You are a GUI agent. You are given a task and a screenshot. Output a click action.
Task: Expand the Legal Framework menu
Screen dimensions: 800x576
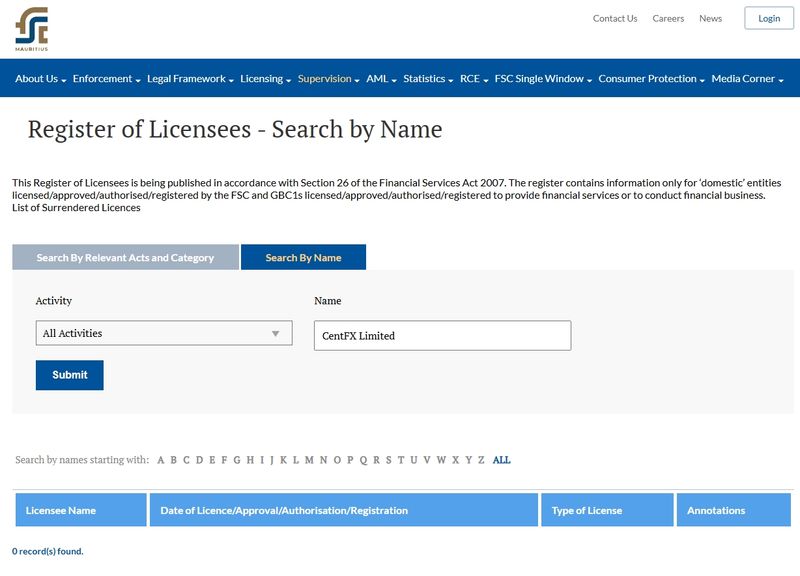click(x=190, y=79)
